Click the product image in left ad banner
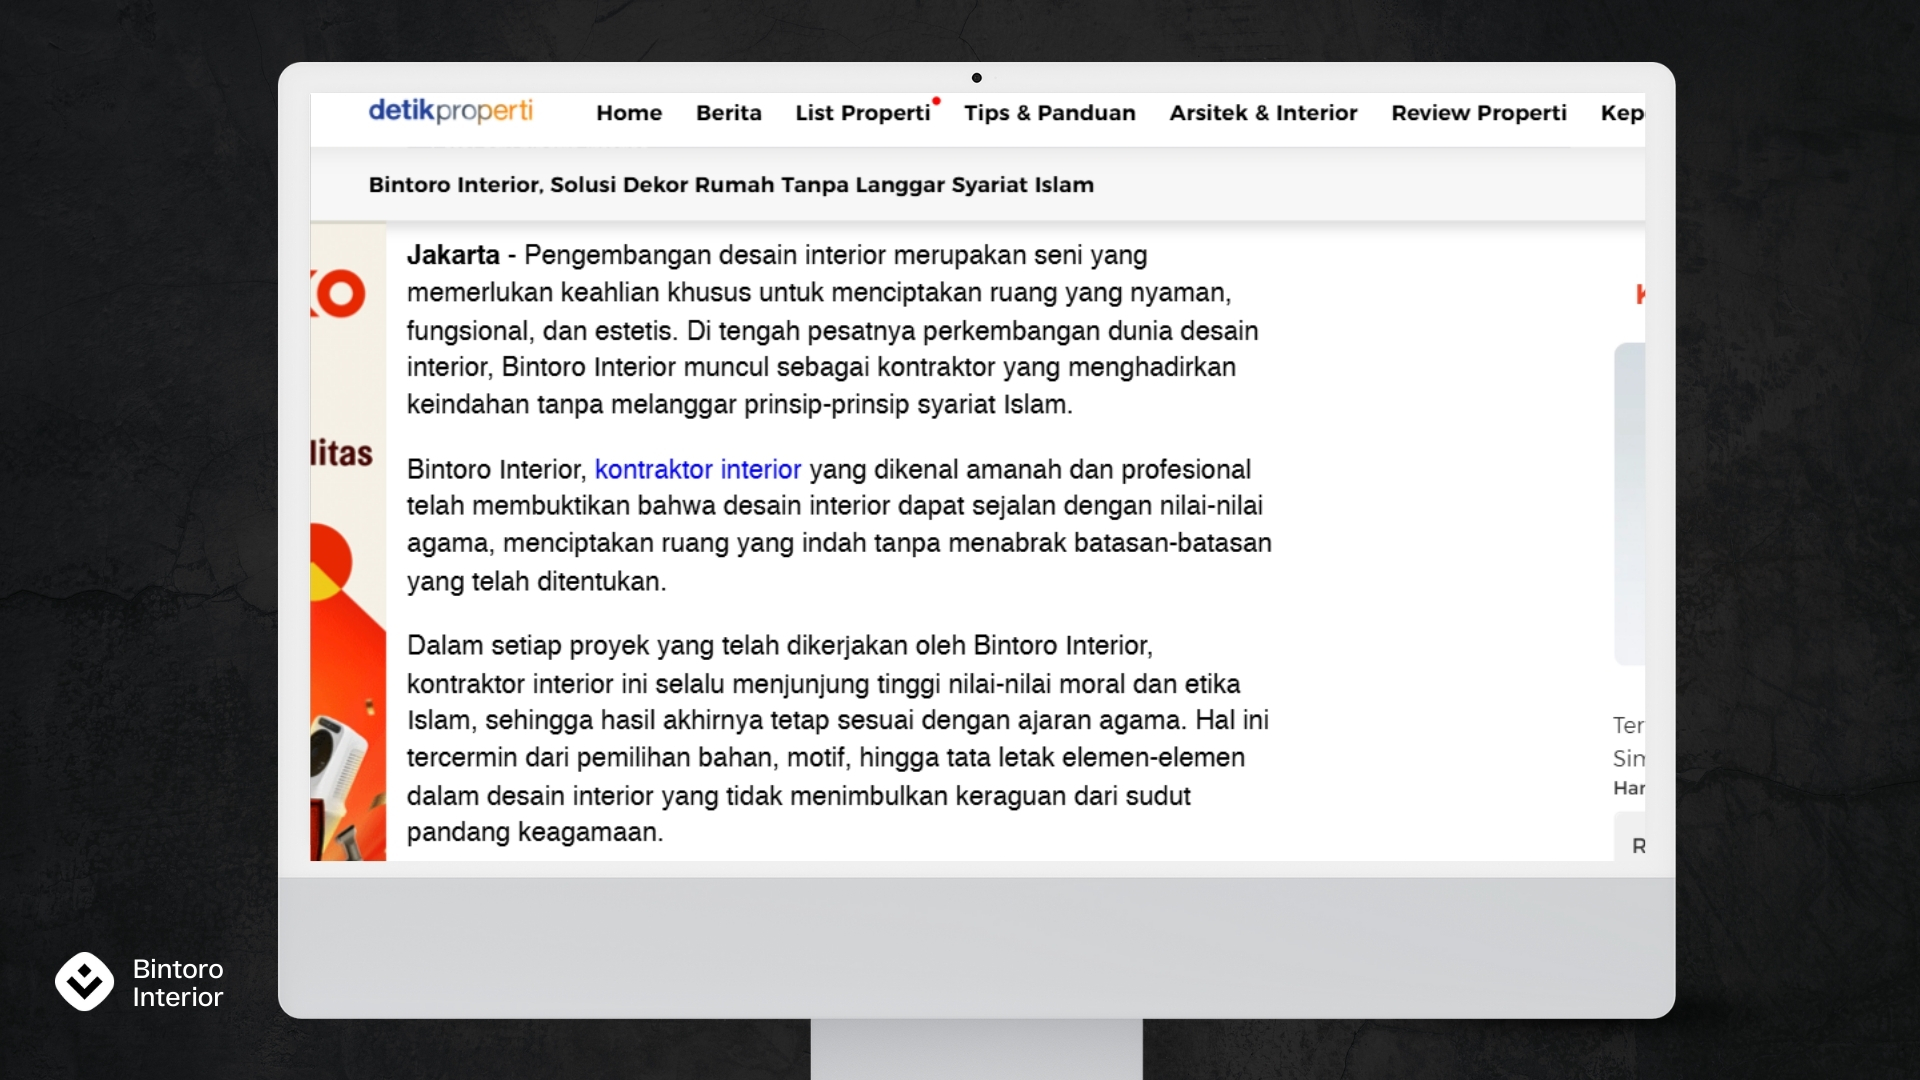 tap(338, 765)
